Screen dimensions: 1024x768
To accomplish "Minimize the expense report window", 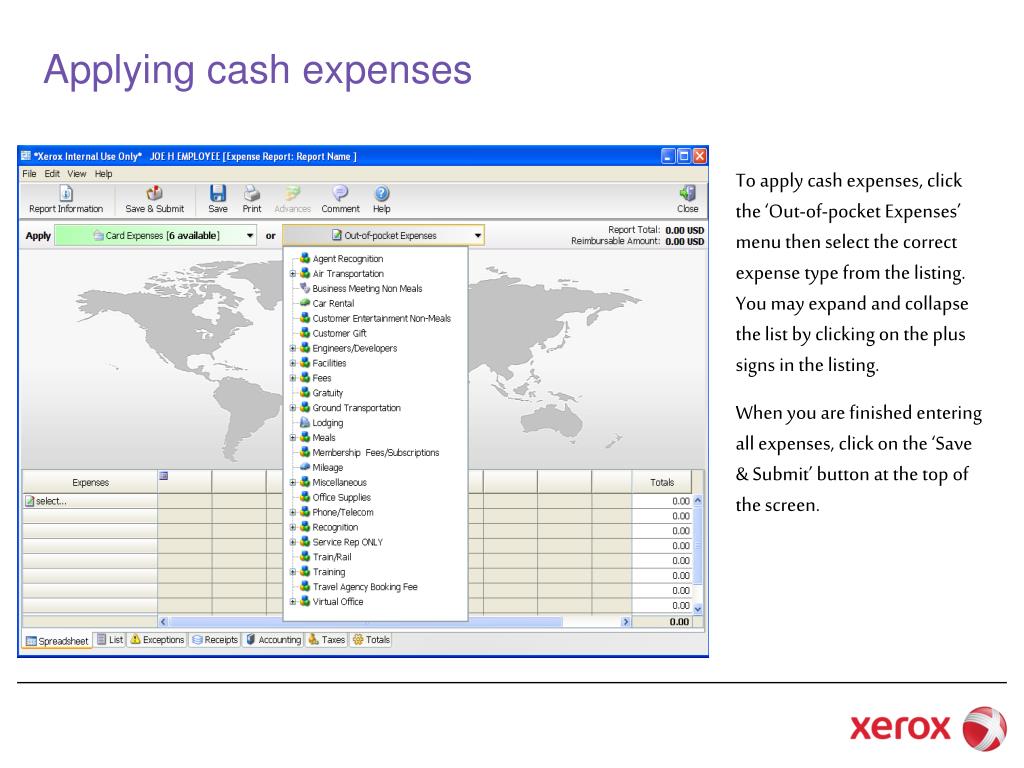I will 668,156.
